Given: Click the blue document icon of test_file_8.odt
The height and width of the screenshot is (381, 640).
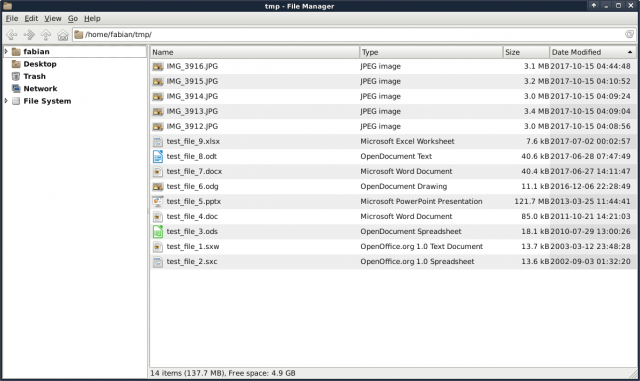Looking at the screenshot, I should click(x=158, y=156).
